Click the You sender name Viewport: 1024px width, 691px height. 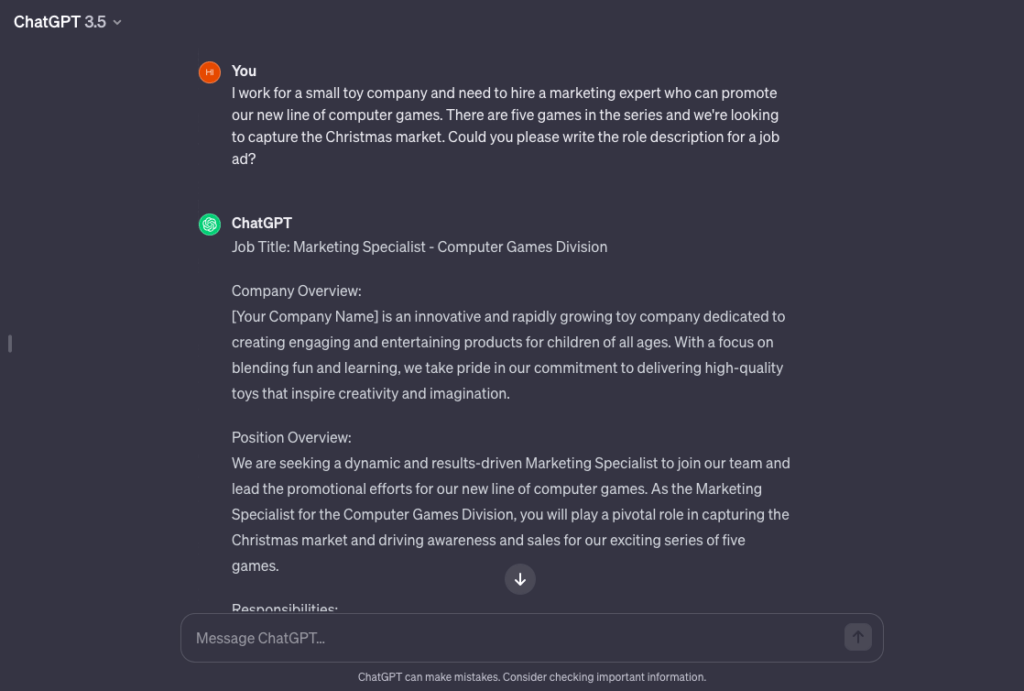click(243, 71)
